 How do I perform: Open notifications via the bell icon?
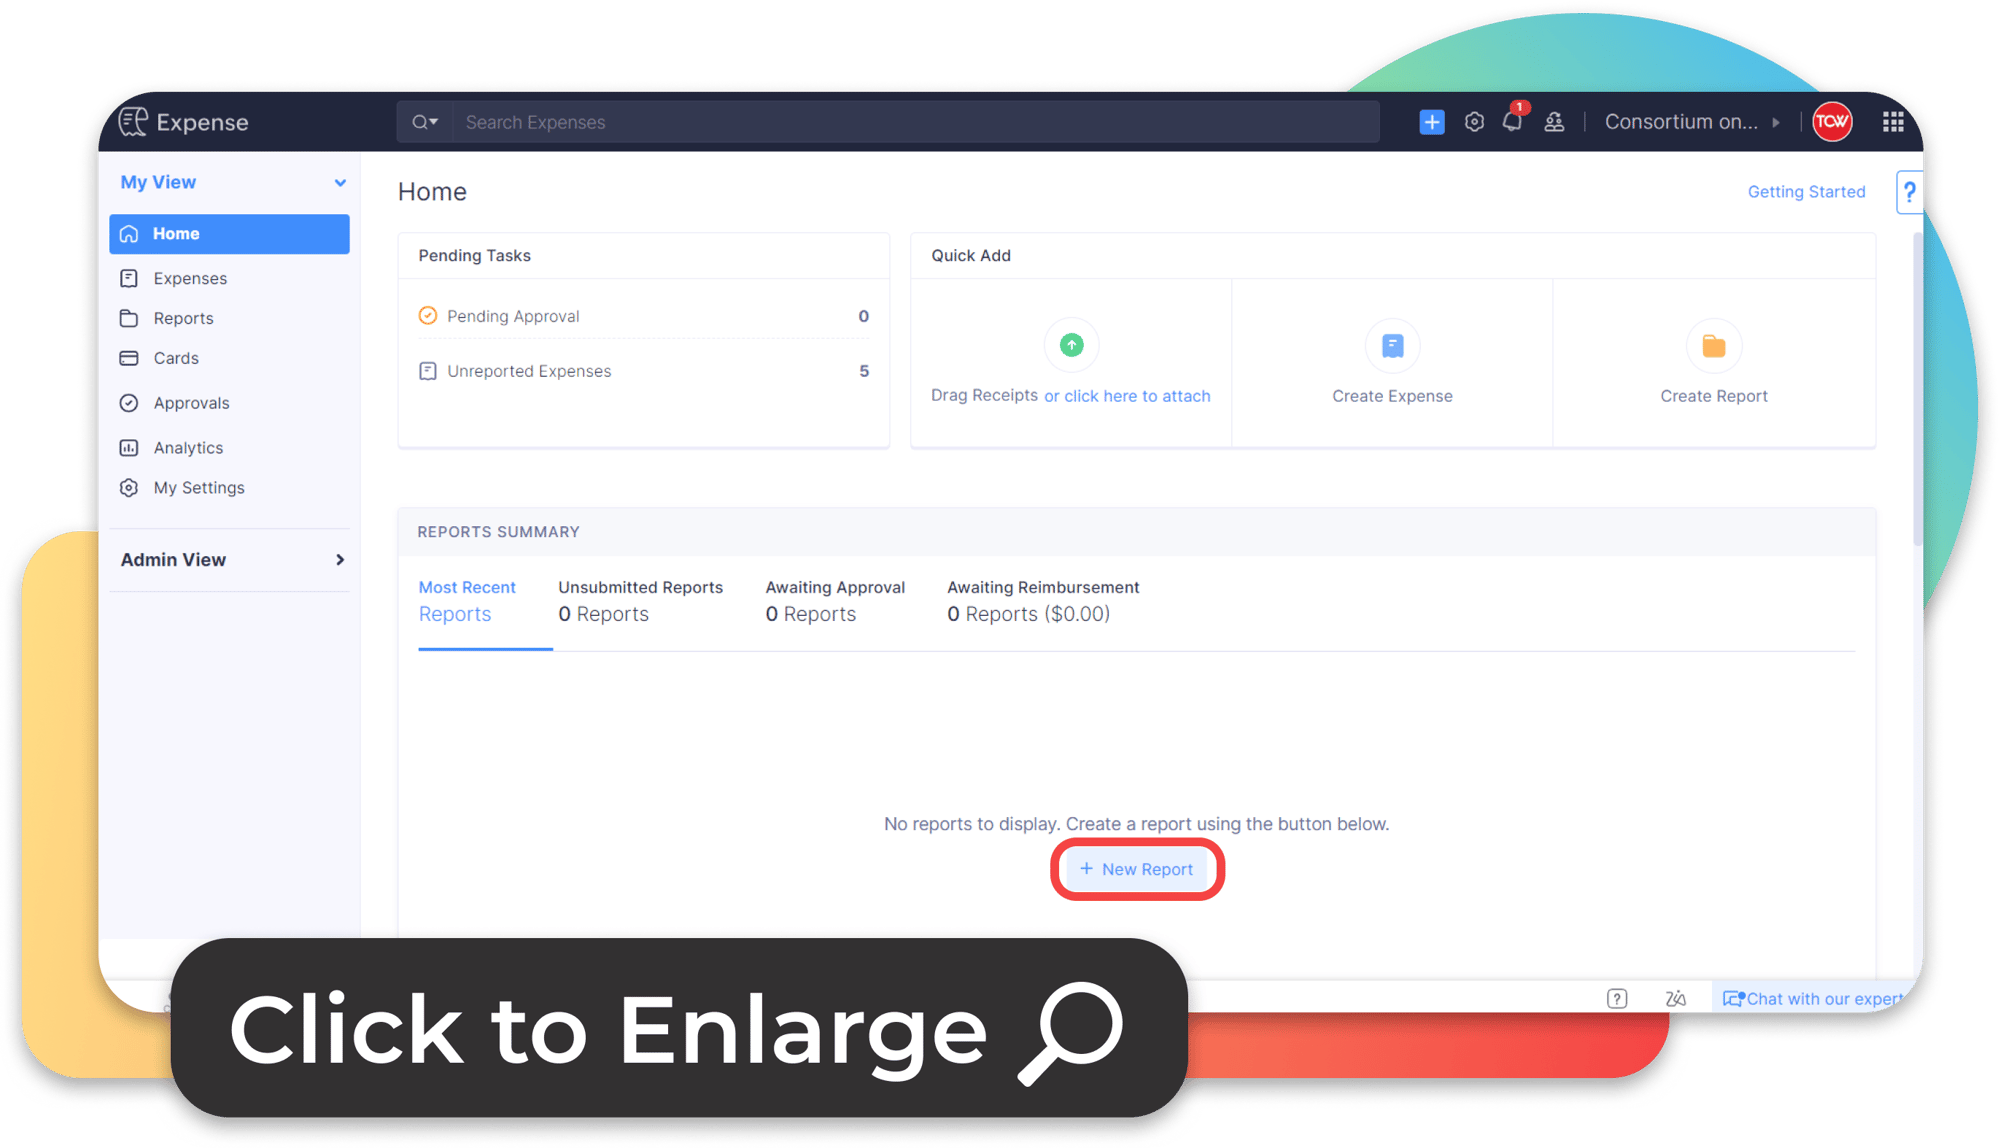point(1511,121)
